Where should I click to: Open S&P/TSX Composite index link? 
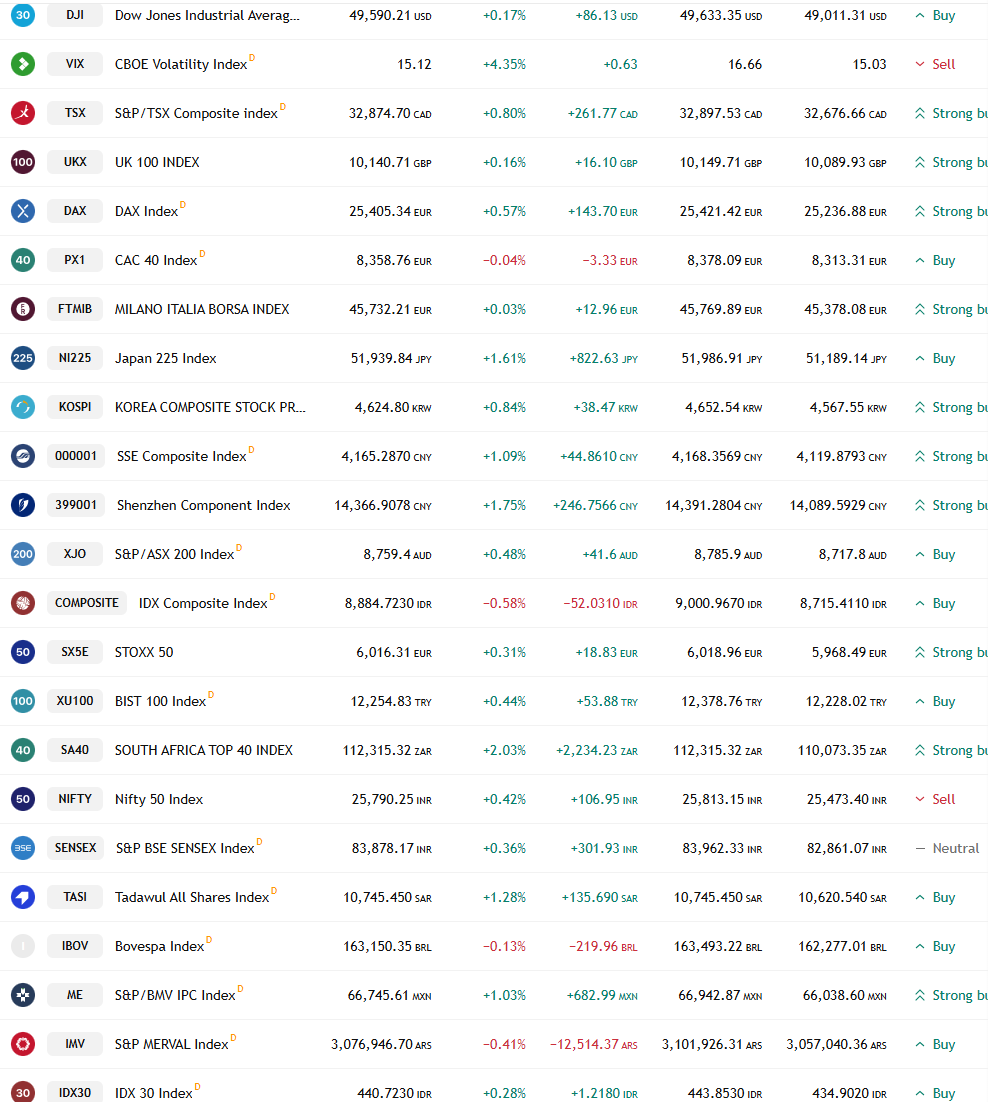197,113
